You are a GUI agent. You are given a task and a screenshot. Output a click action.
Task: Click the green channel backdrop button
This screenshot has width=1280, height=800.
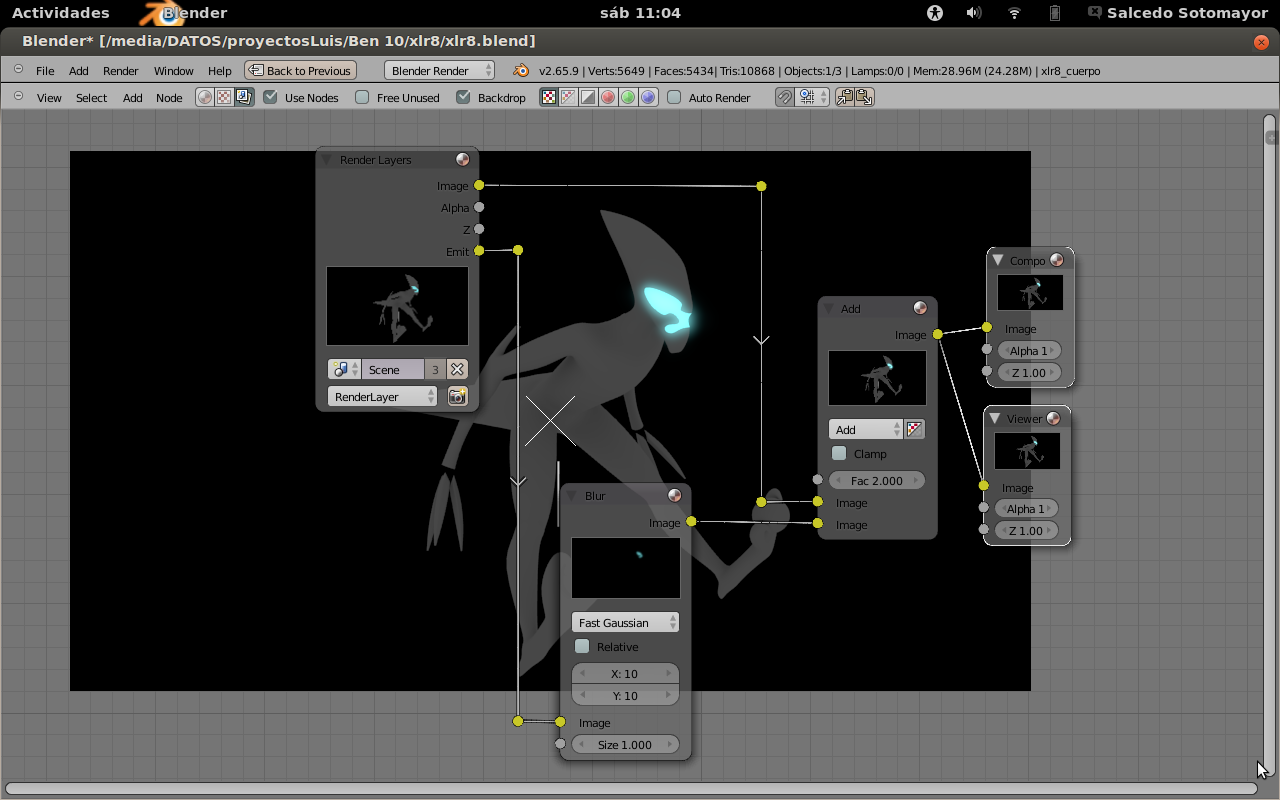point(628,97)
